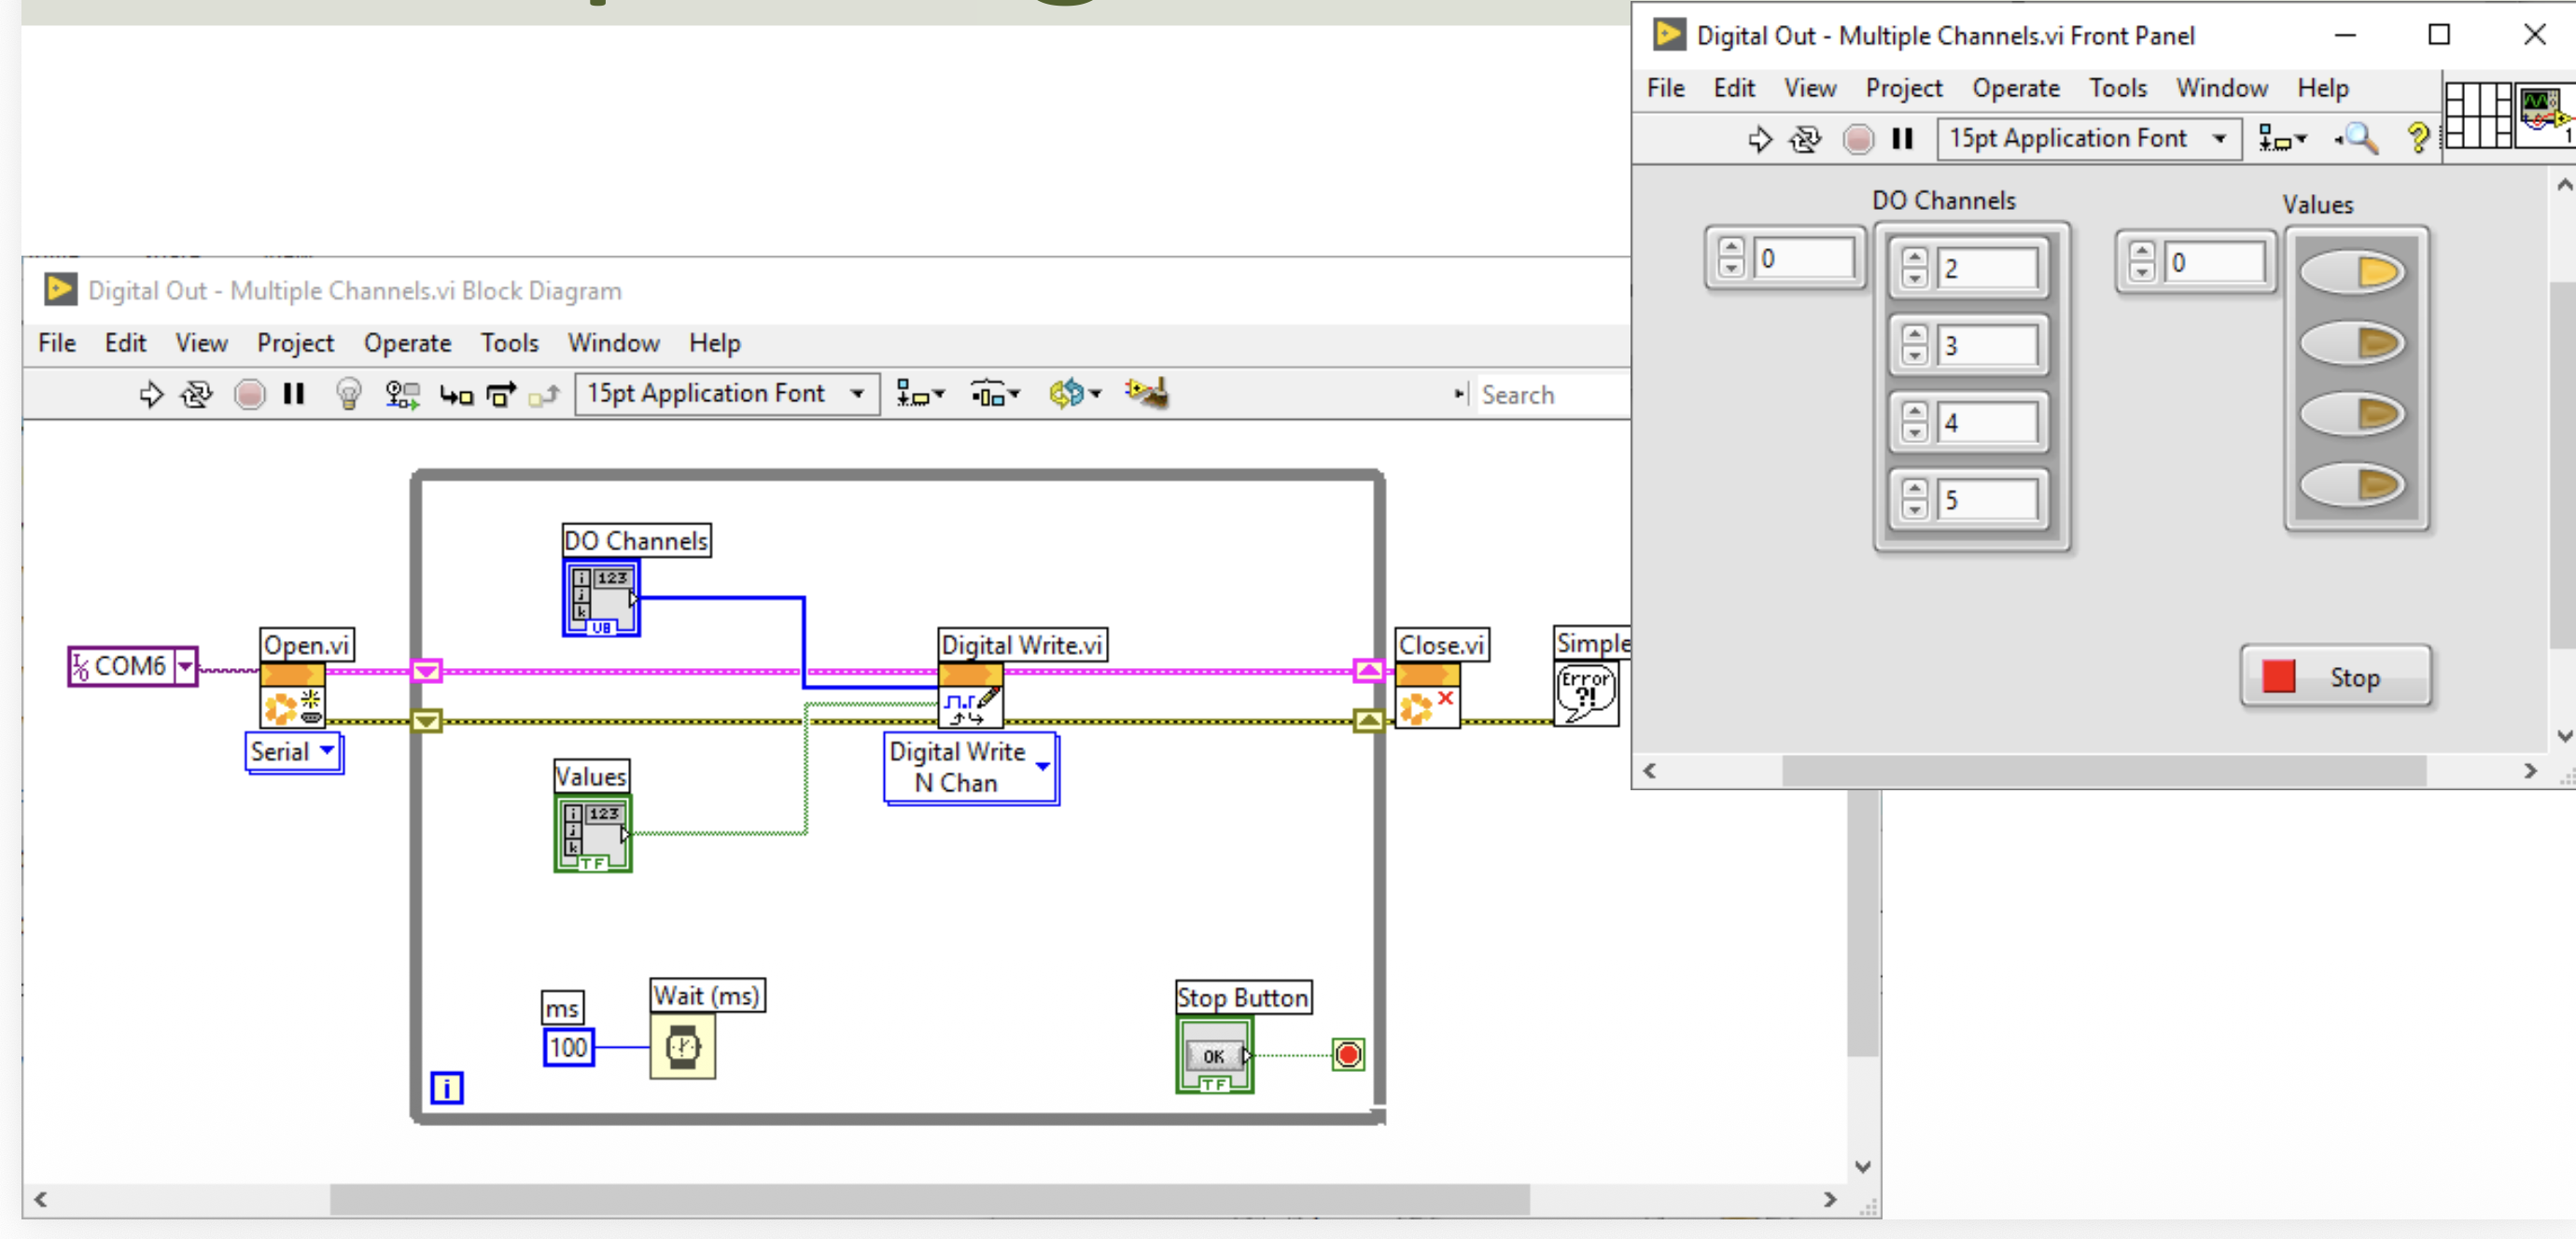2576x1239 pixels.
Task: Open Operate menu in Front Panel
Action: tap(2015, 88)
